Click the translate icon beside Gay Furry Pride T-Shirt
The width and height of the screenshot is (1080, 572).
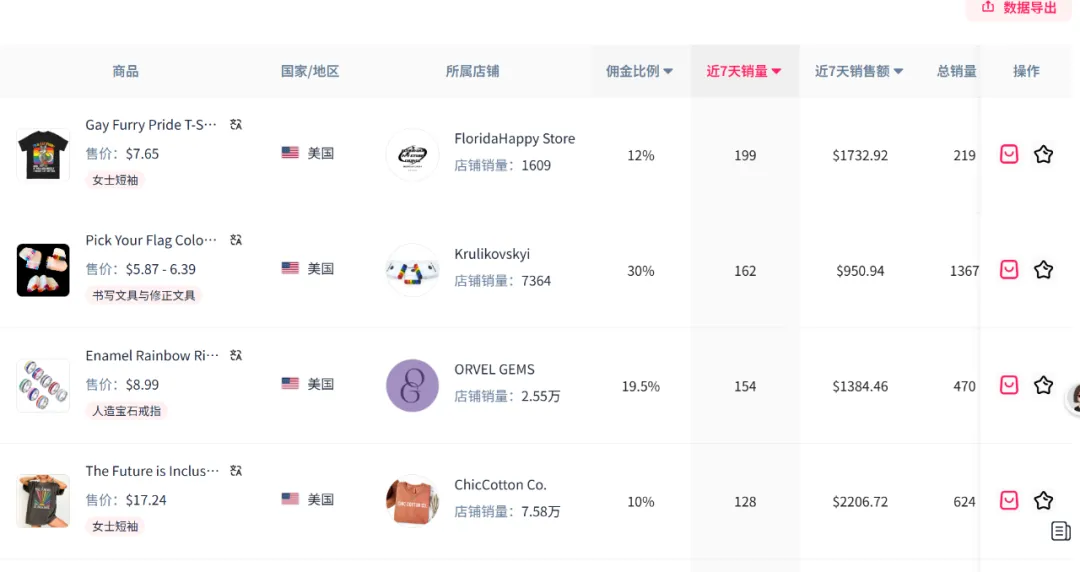236,125
